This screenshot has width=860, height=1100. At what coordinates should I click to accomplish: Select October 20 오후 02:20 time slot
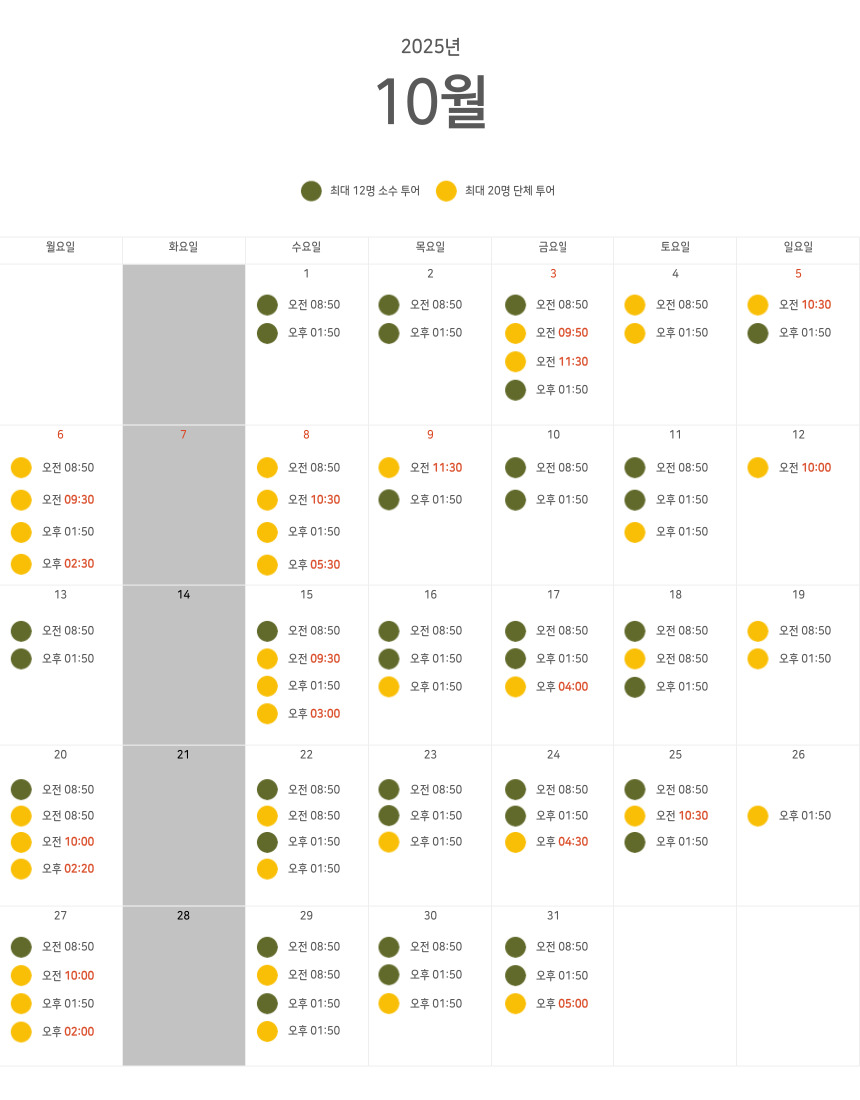[x=68, y=868]
